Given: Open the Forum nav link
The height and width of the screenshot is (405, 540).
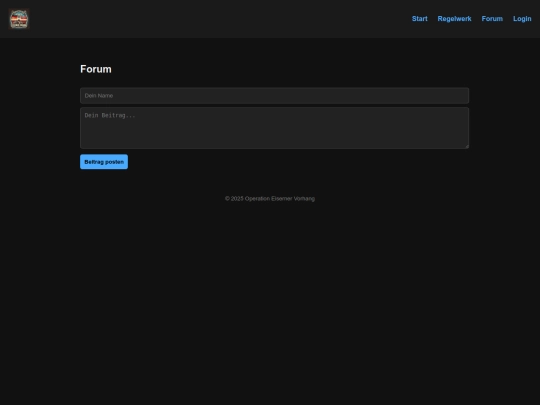Looking at the screenshot, I should (x=492, y=19).
